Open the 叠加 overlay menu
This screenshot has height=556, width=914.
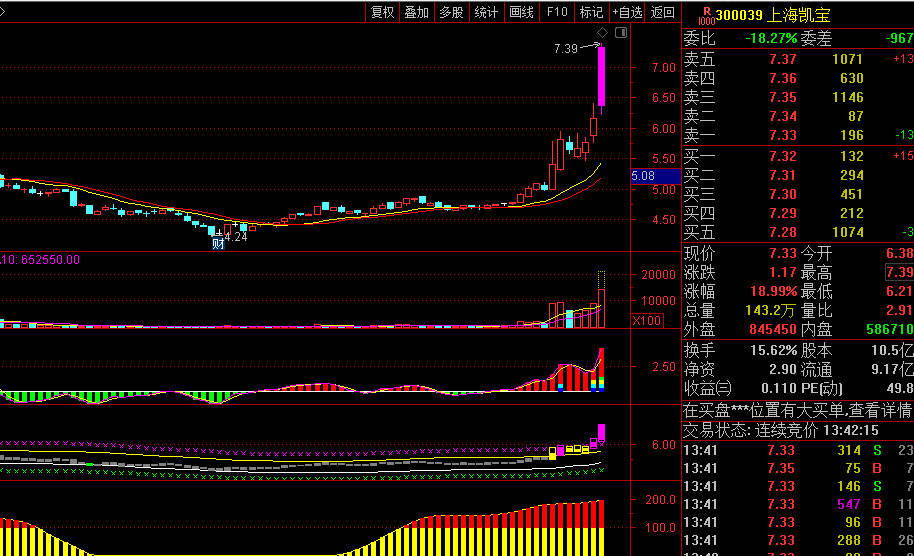416,12
